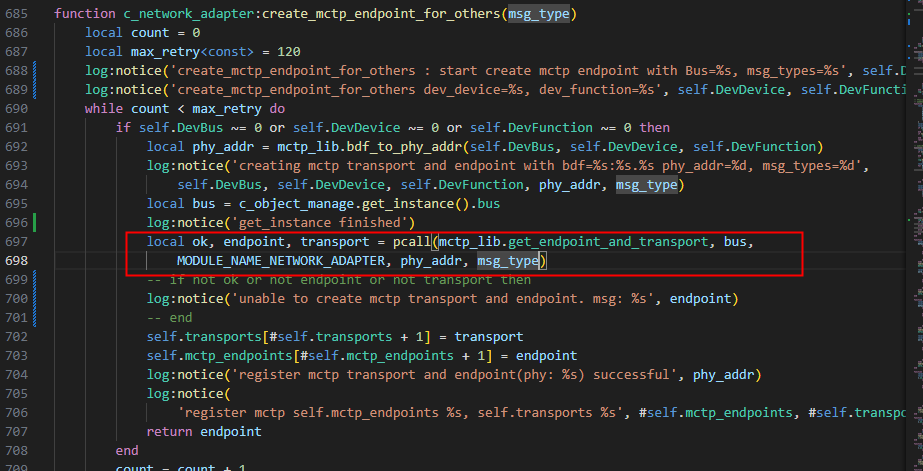Click line number 698 in the gutter
Image resolution: width=923 pixels, height=471 pixels.
tap(16, 261)
